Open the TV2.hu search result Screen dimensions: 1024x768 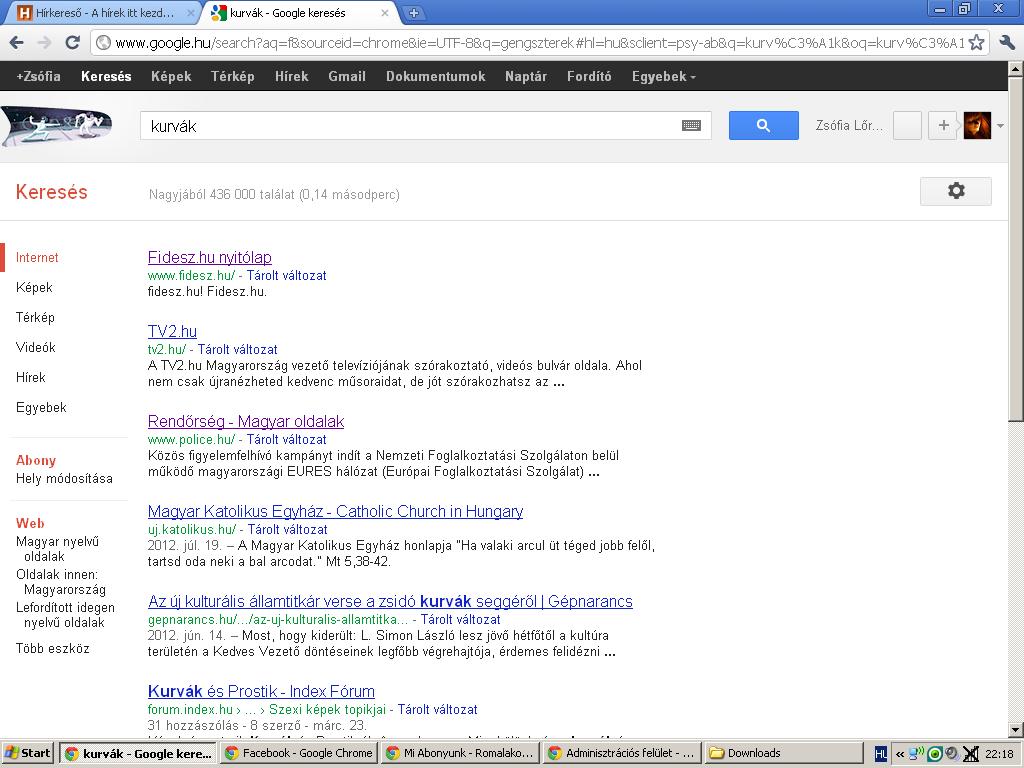pyautogui.click(x=172, y=331)
